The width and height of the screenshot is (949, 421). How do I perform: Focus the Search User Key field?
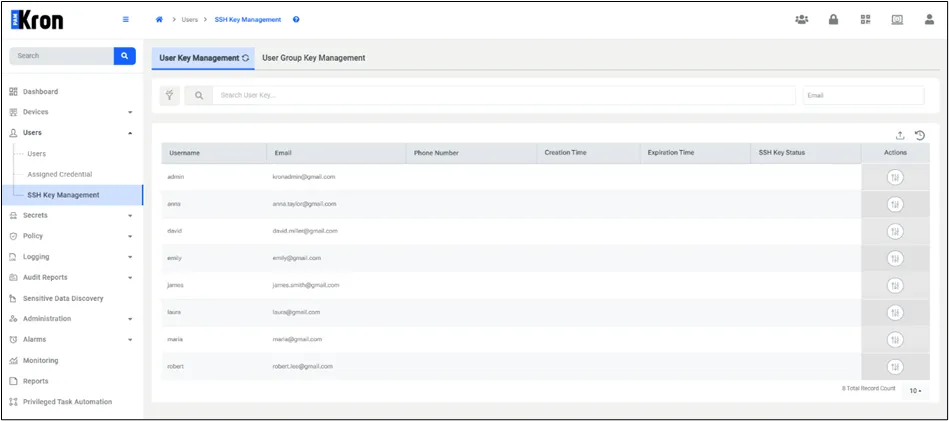click(504, 96)
